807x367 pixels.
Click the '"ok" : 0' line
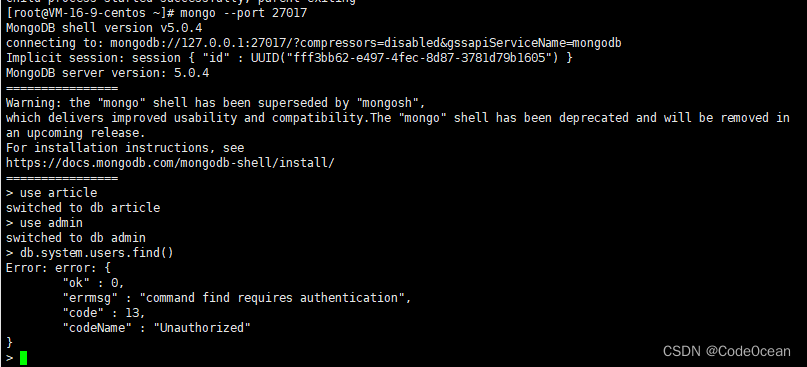tap(94, 283)
